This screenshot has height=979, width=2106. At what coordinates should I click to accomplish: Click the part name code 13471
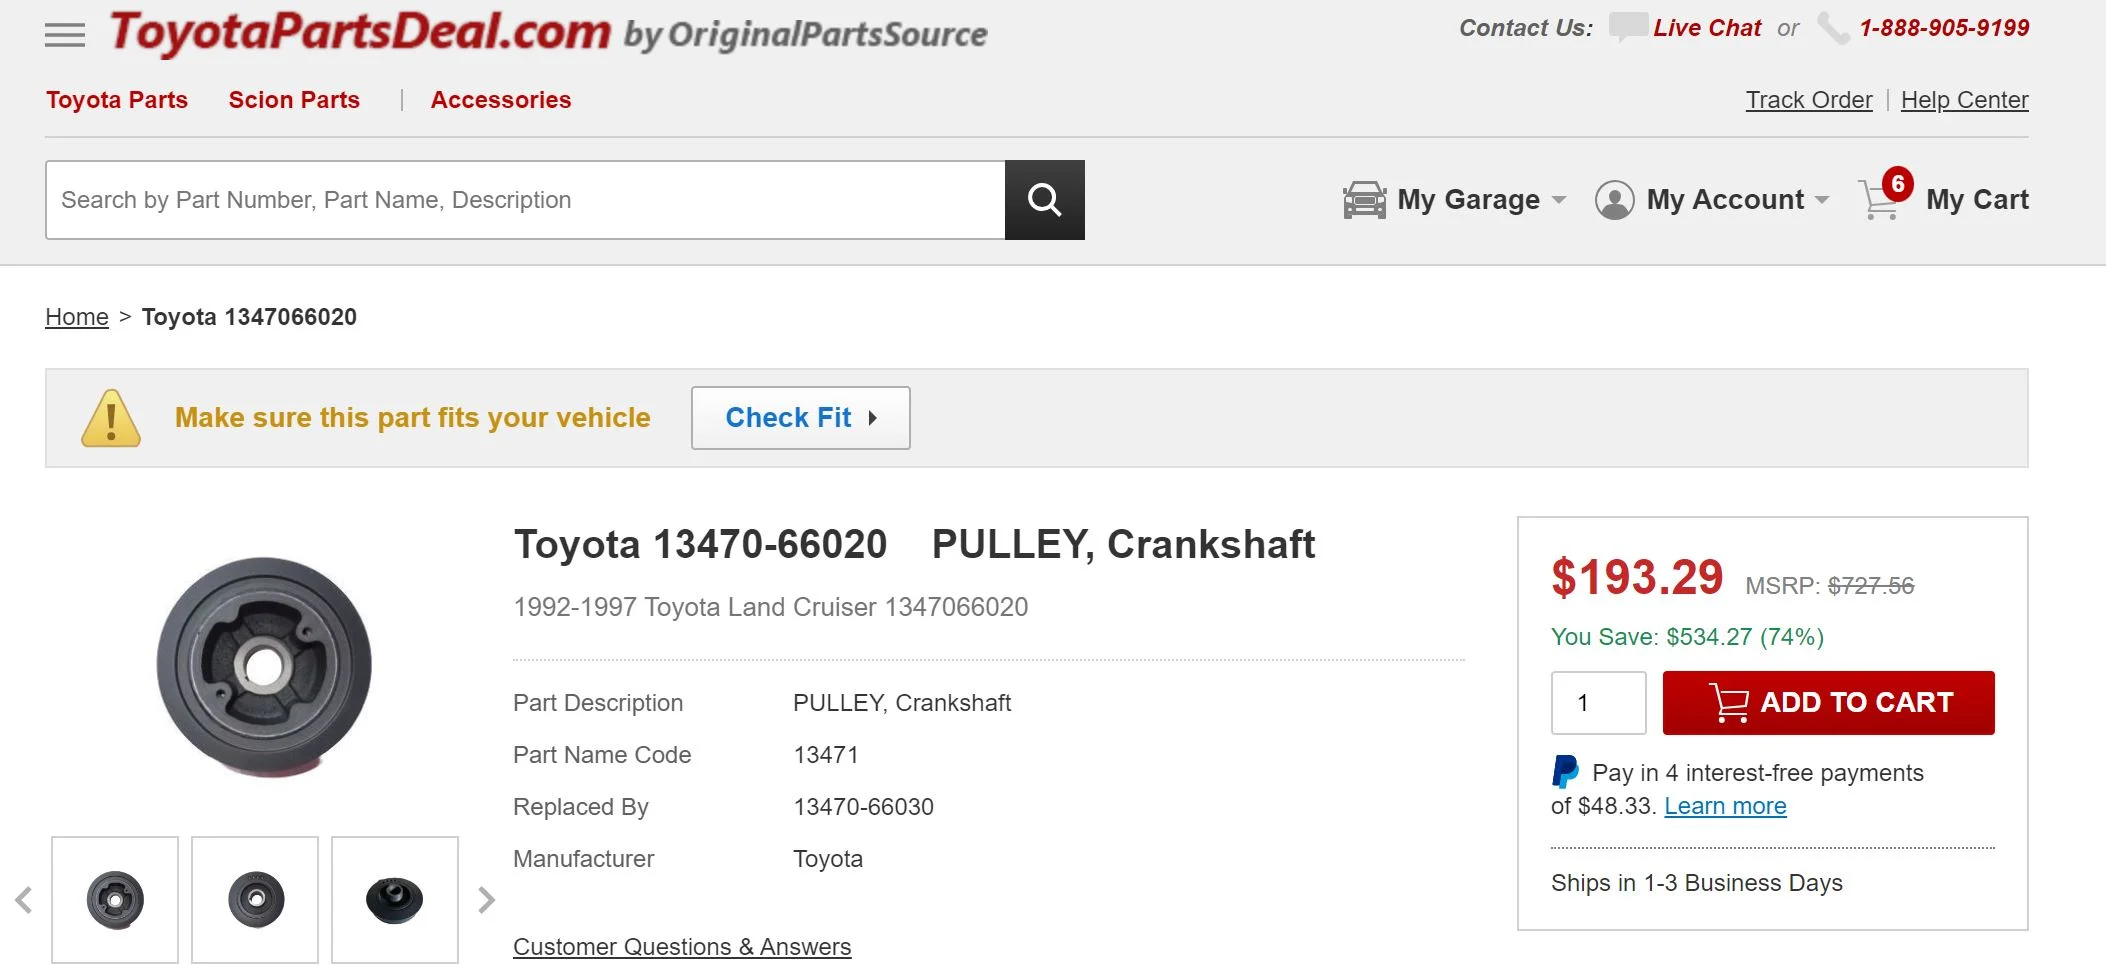826,755
